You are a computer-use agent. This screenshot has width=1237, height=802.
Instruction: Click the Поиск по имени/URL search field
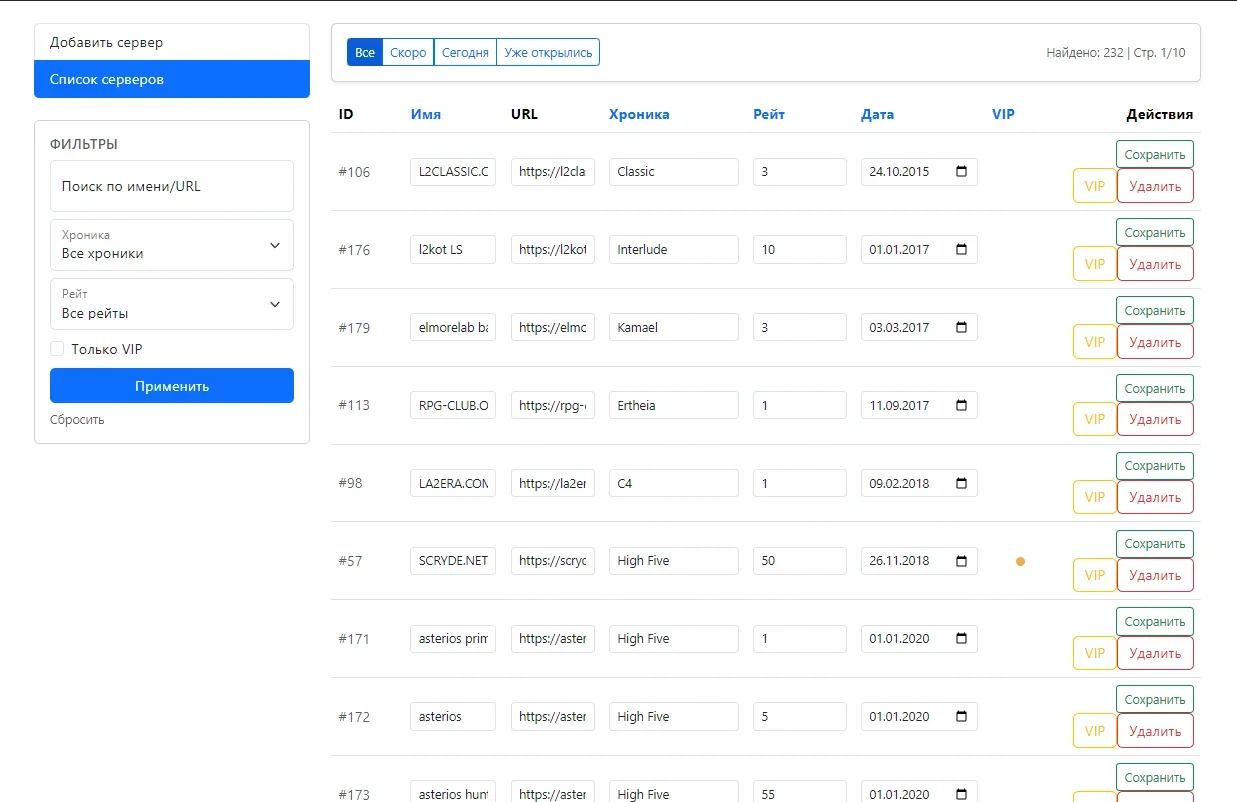pyautogui.click(x=171, y=185)
